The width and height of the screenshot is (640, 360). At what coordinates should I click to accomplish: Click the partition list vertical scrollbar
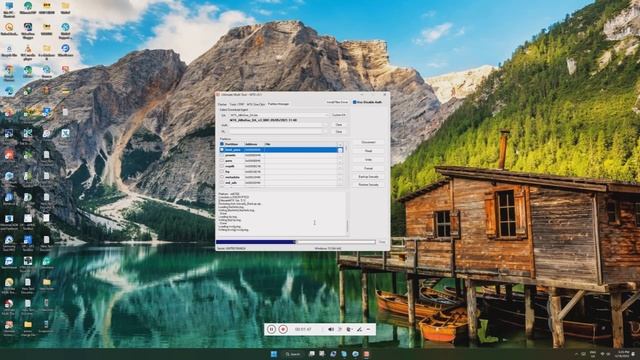pyautogui.click(x=347, y=164)
